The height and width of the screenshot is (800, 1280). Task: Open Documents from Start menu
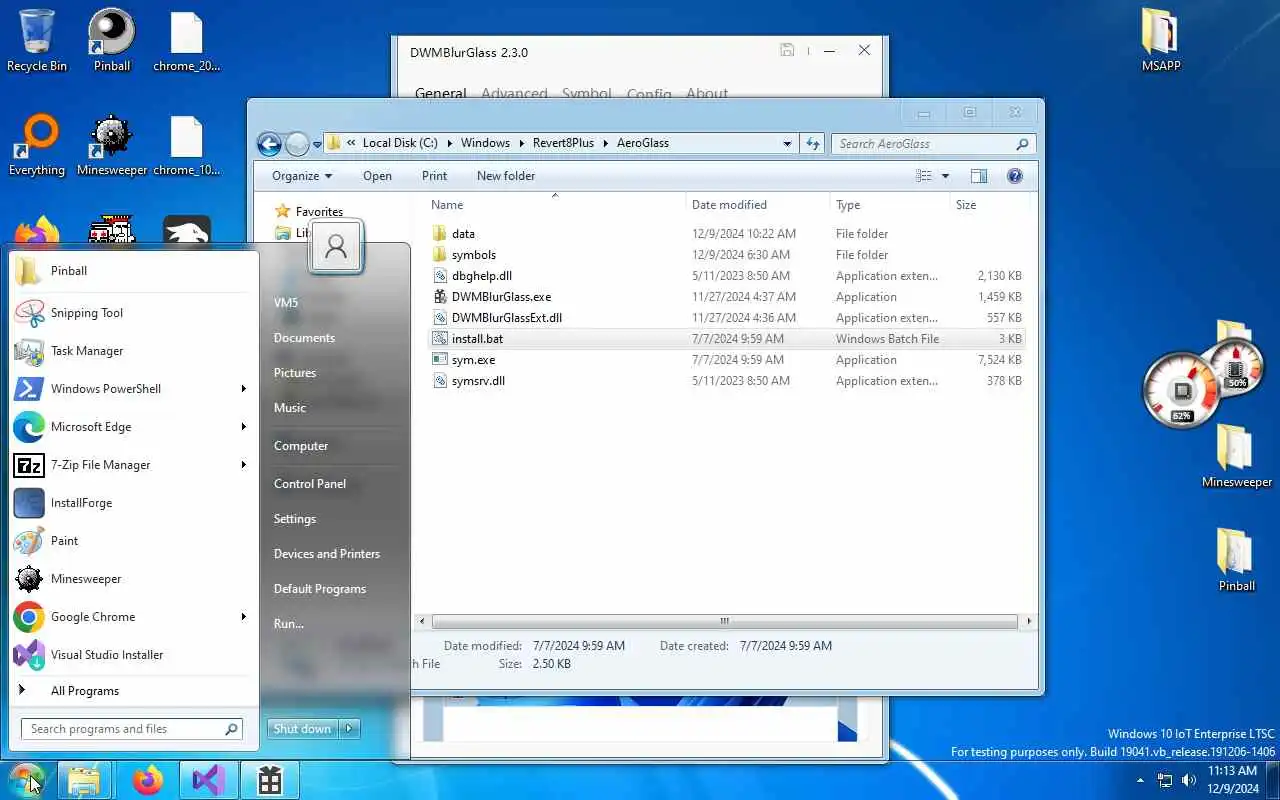(304, 338)
